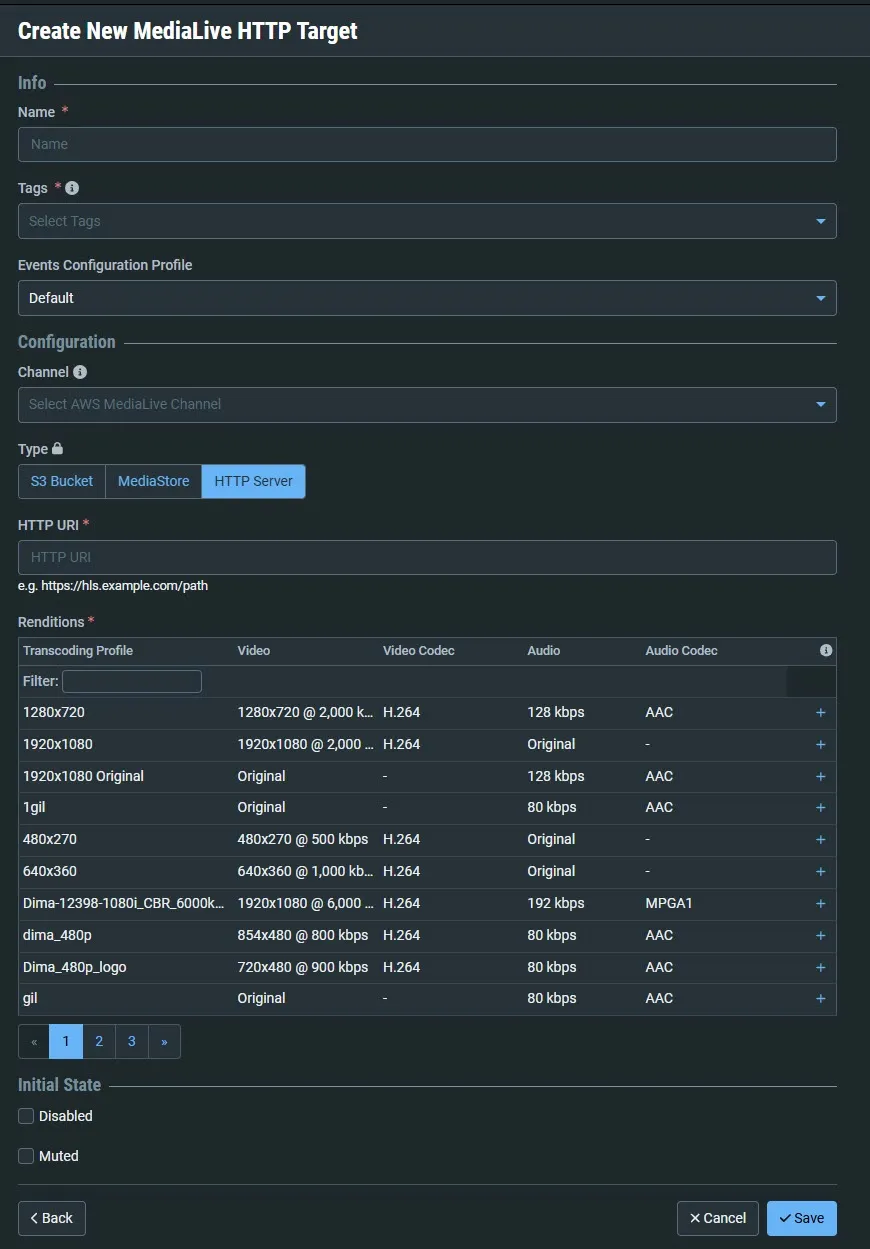870x1249 pixels.
Task: Click the 192 kbps audio cell
Action: pos(556,904)
